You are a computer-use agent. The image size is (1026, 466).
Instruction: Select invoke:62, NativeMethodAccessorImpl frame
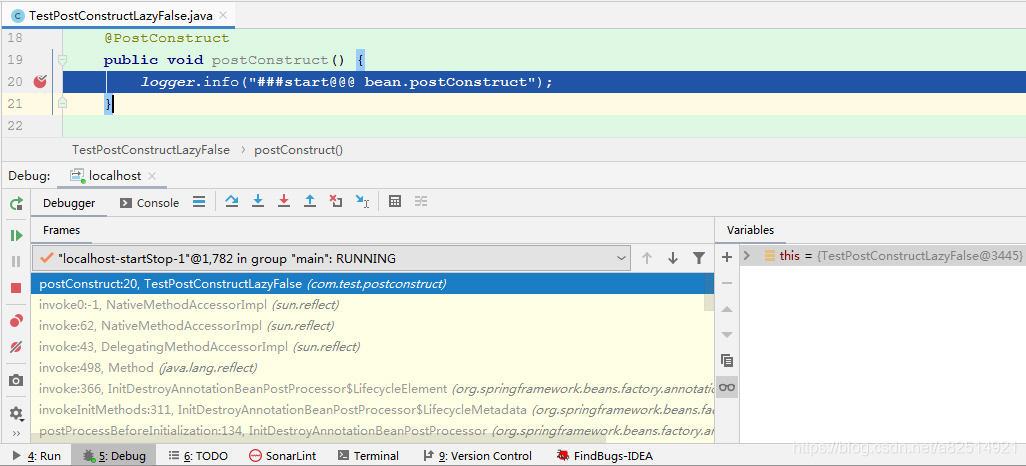373,326
